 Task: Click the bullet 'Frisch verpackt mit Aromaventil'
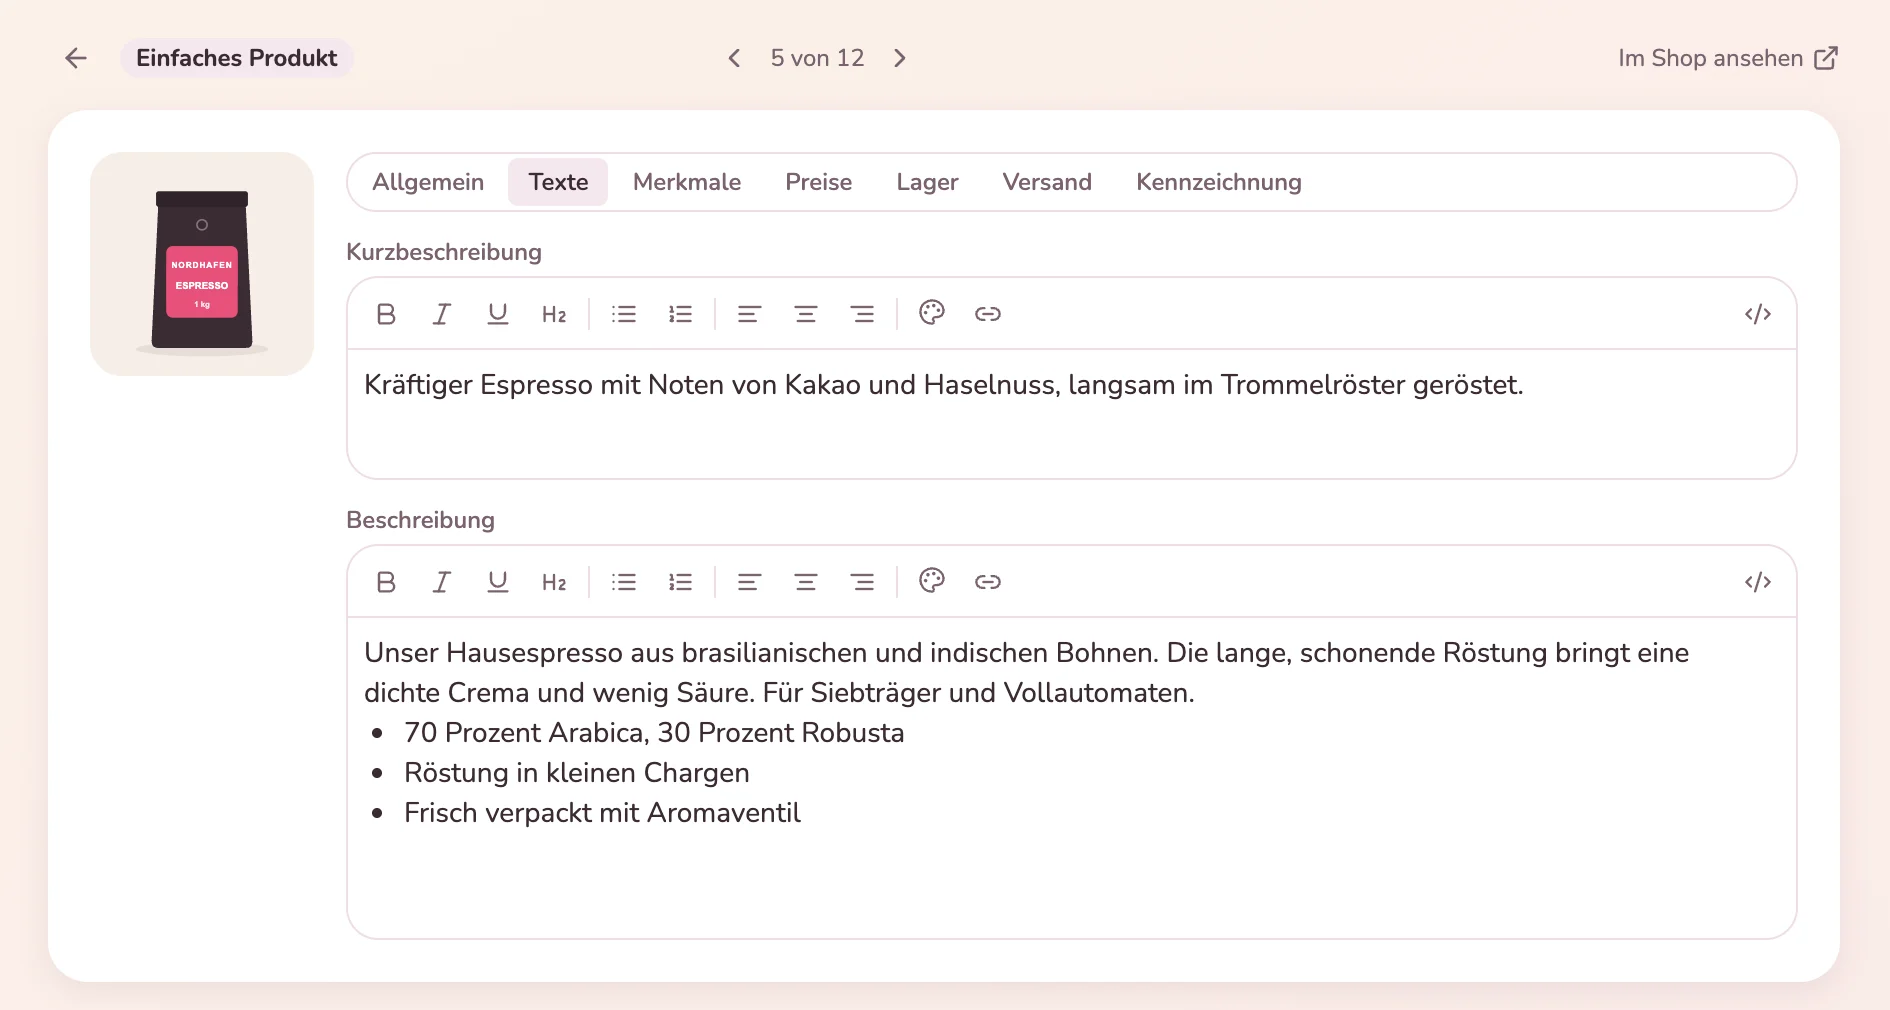tap(602, 813)
